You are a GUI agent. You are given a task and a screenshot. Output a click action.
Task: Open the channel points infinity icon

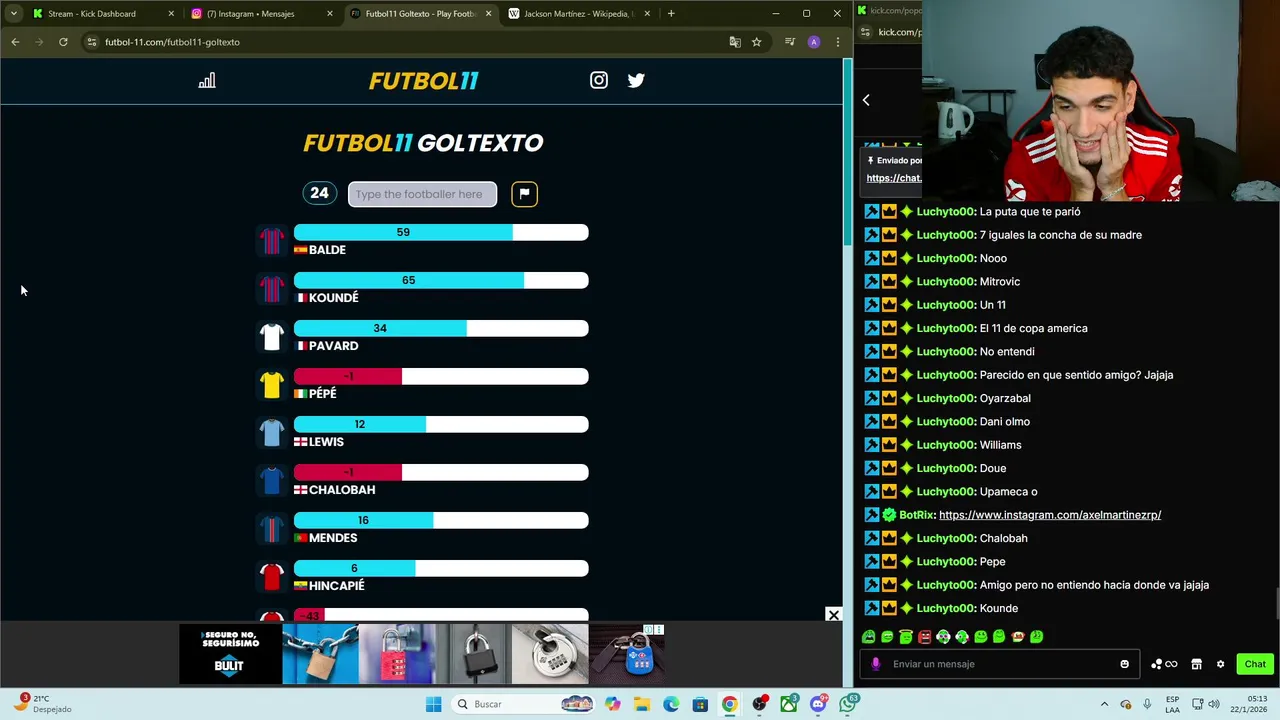click(x=1164, y=664)
